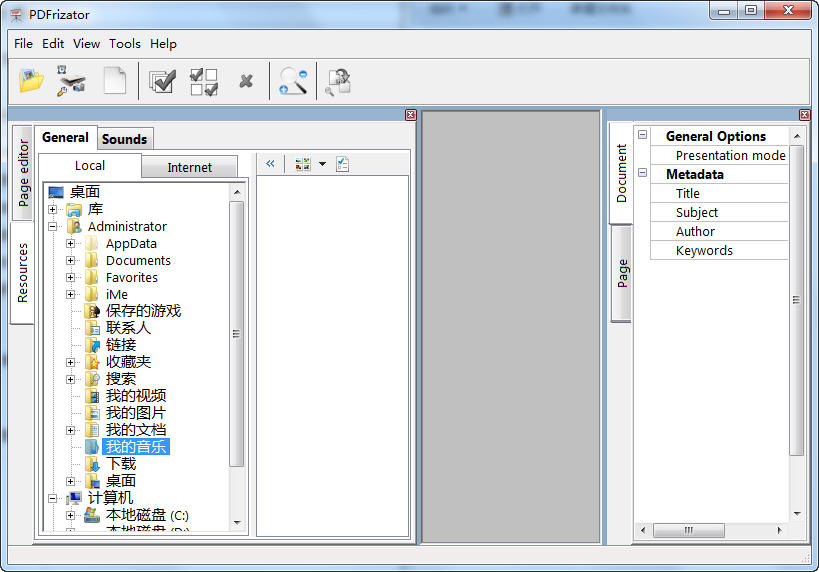Image resolution: width=819 pixels, height=572 pixels.
Task: Click the four-checkbox selection toolbar icon
Action: pyautogui.click(x=204, y=82)
